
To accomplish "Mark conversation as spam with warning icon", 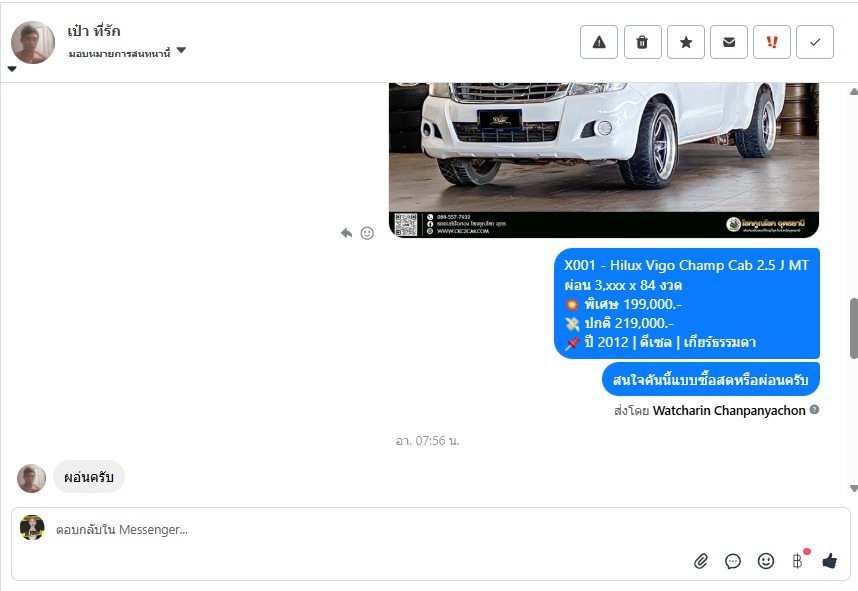I will [599, 42].
